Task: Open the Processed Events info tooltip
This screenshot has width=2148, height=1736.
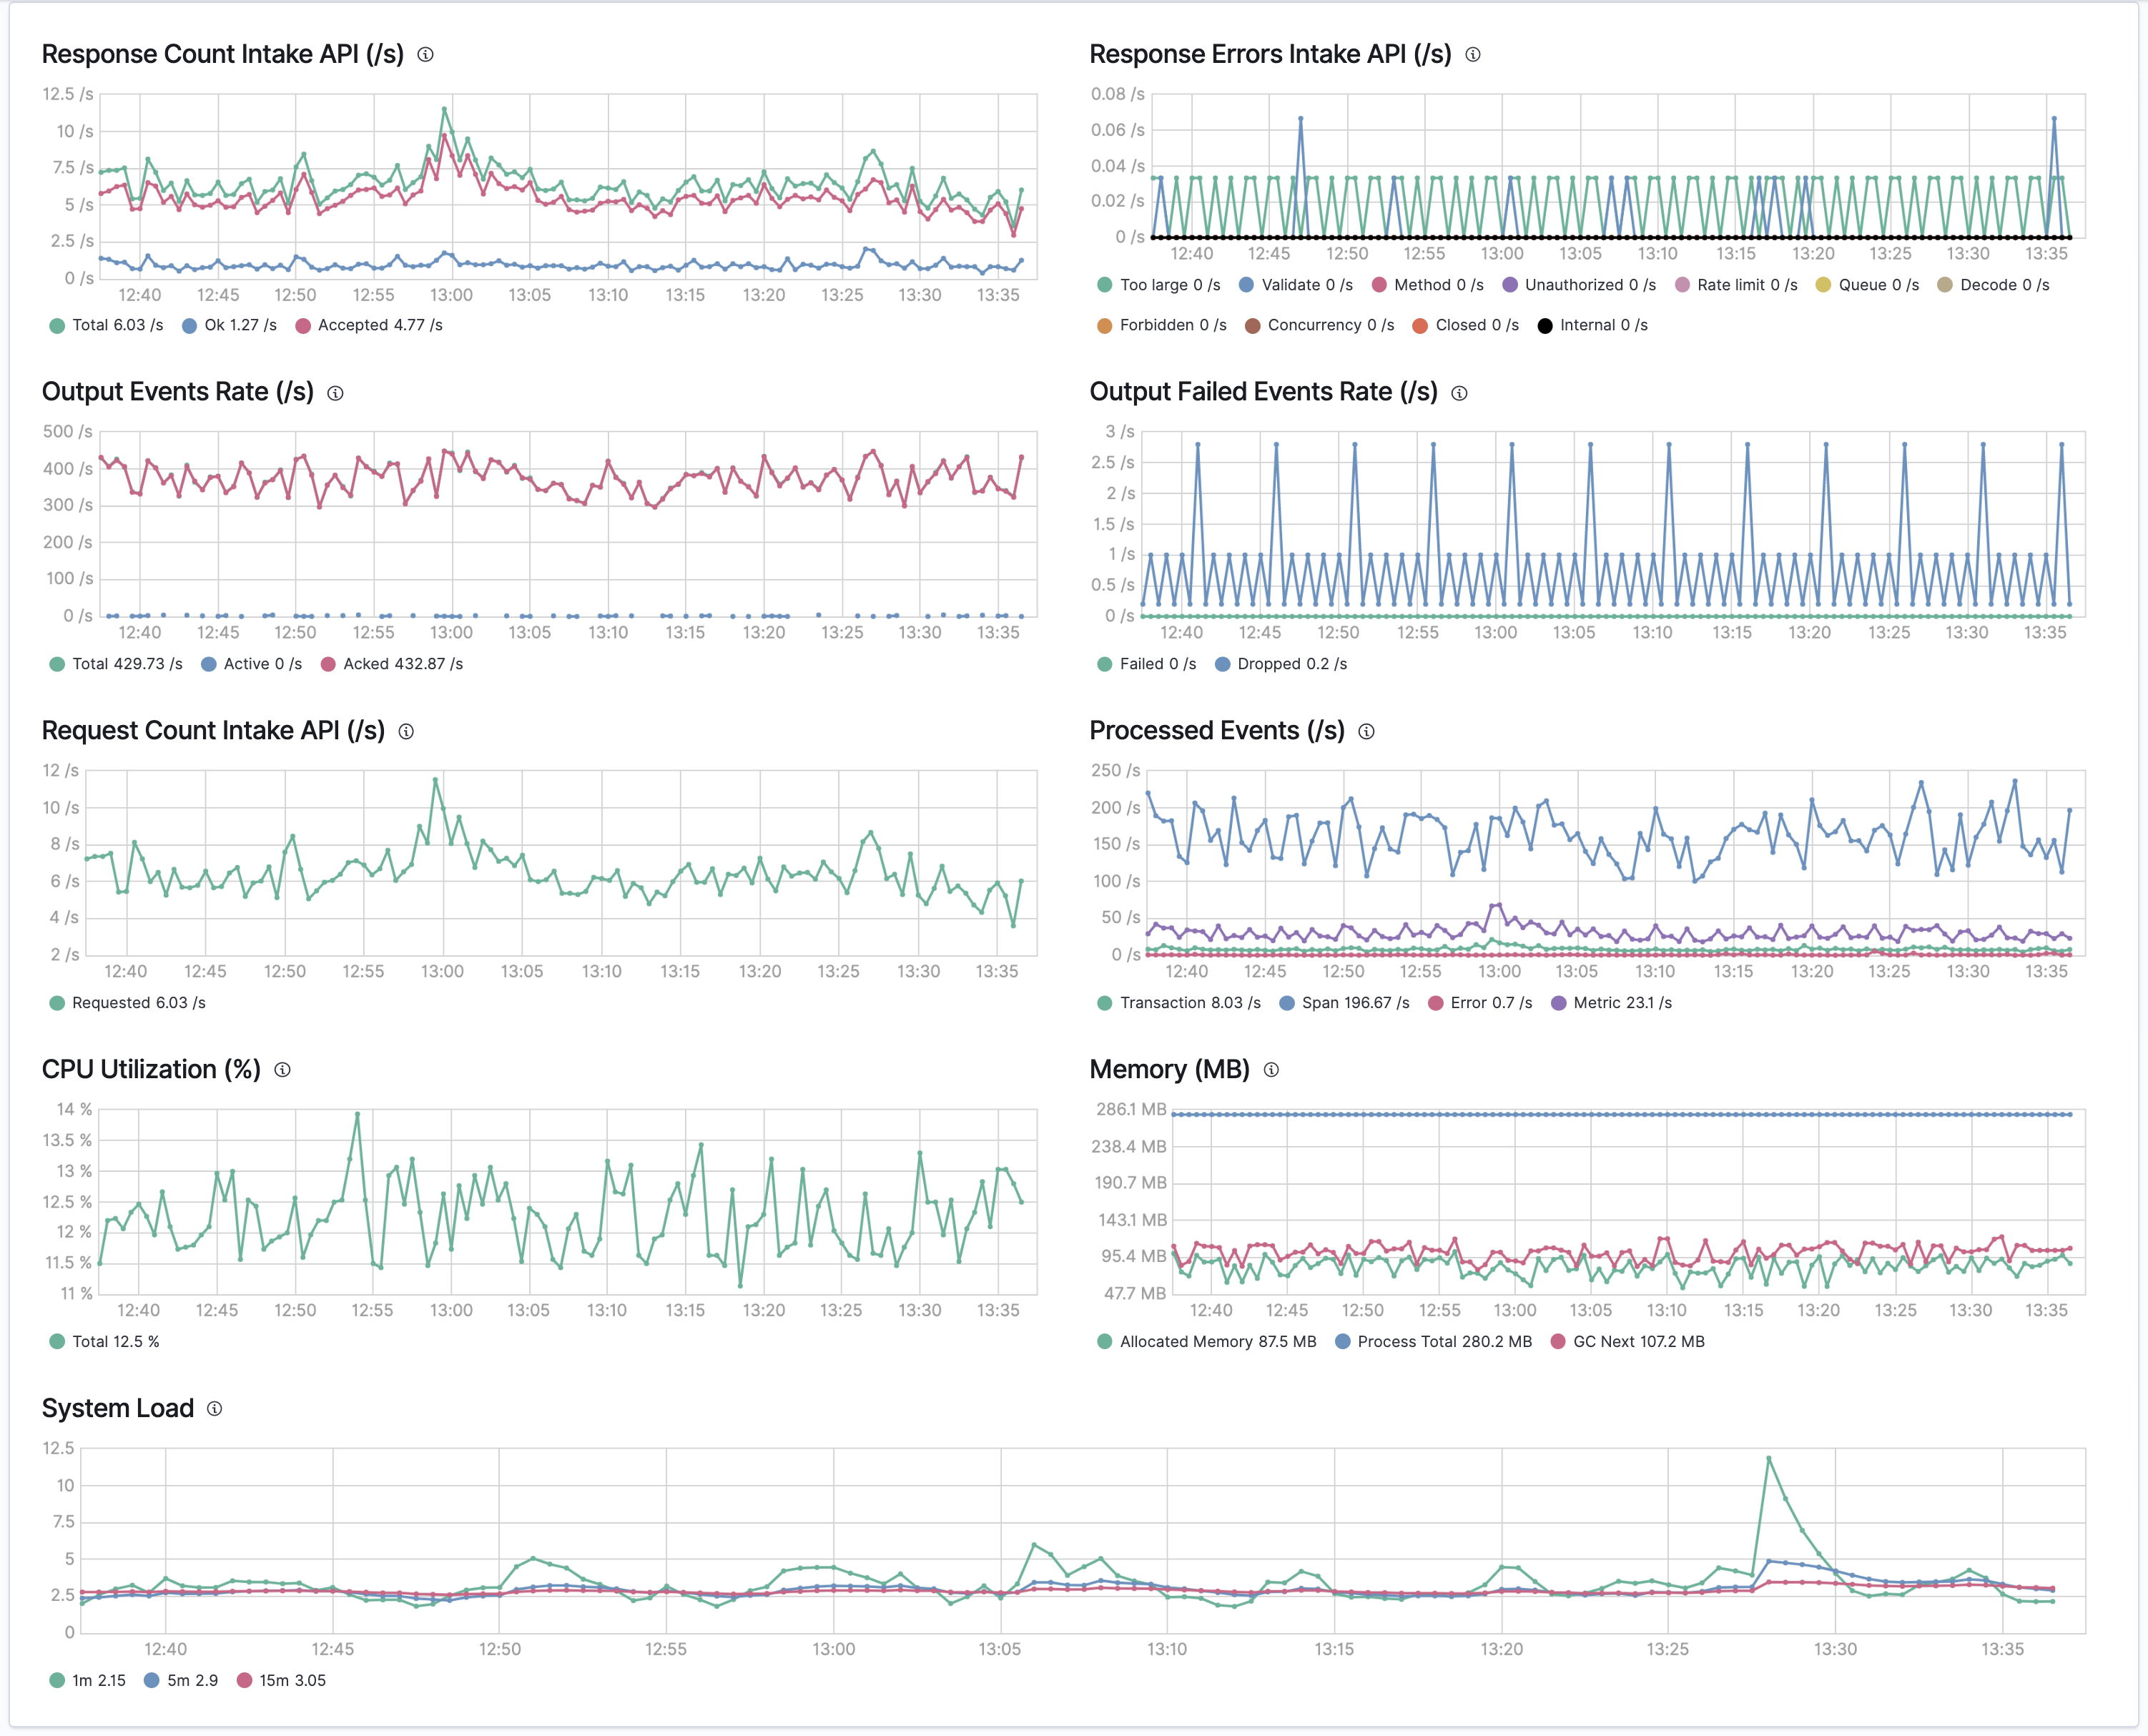Action: click(x=1366, y=731)
